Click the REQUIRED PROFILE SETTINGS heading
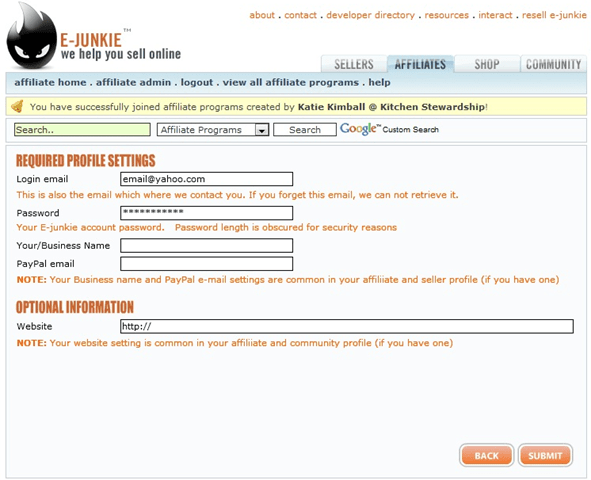Screen dimensions: 591x480 pos(86,161)
